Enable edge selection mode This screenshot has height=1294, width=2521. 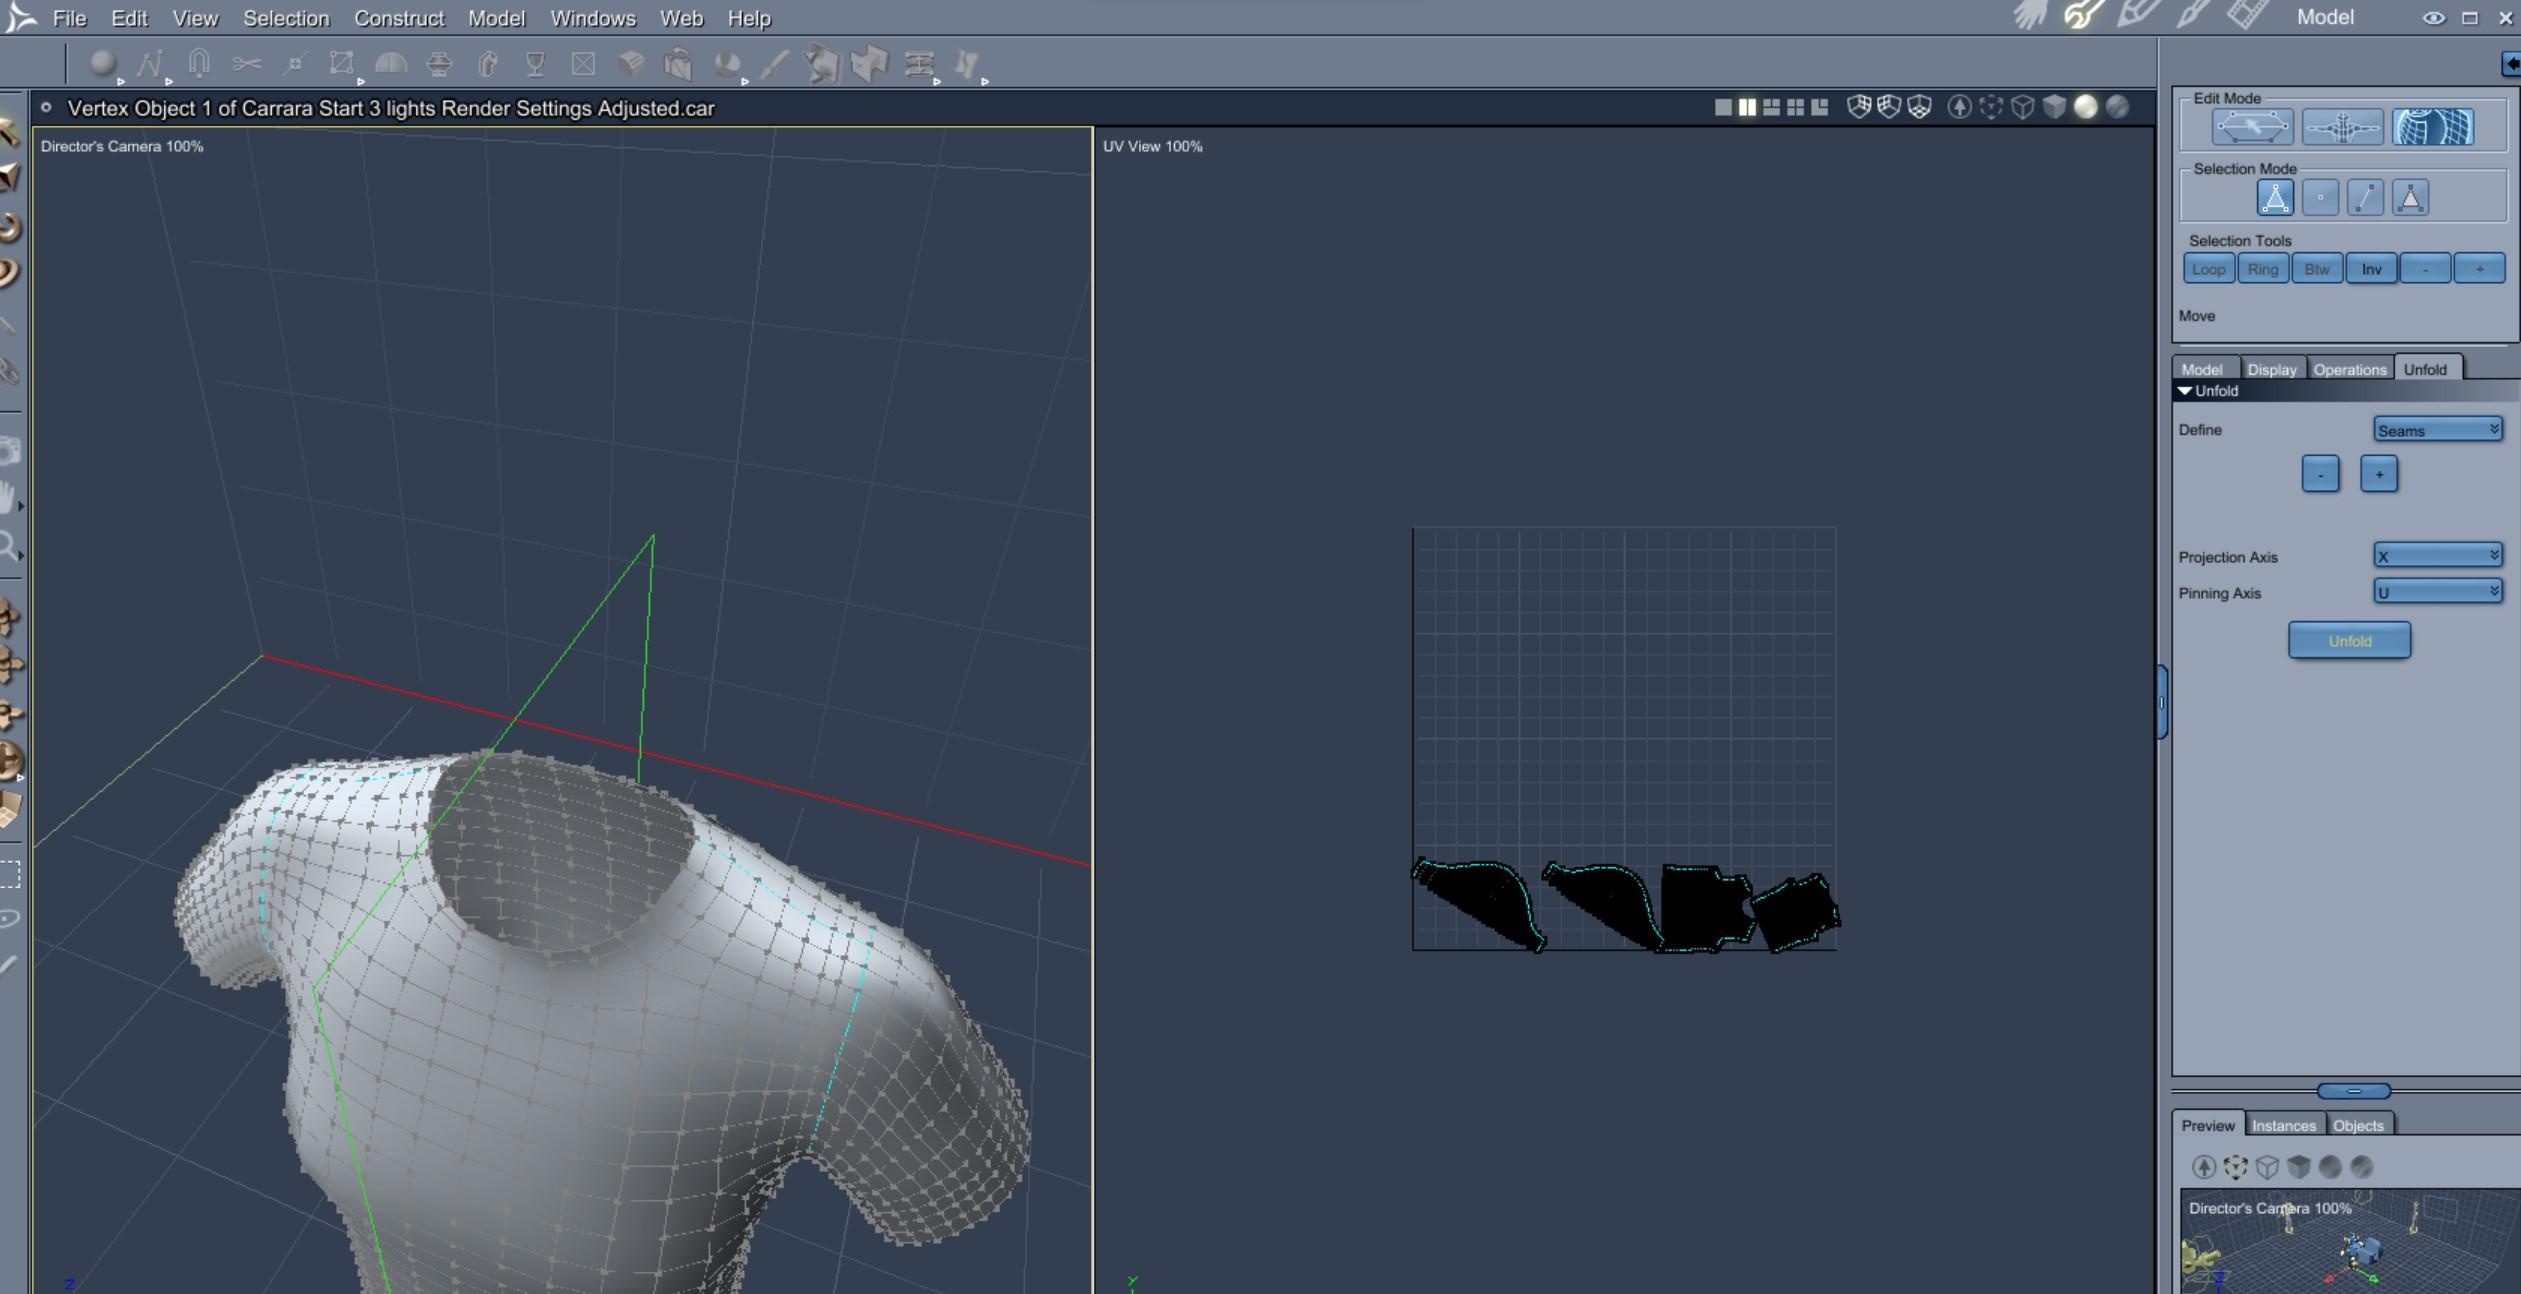(x=2365, y=198)
